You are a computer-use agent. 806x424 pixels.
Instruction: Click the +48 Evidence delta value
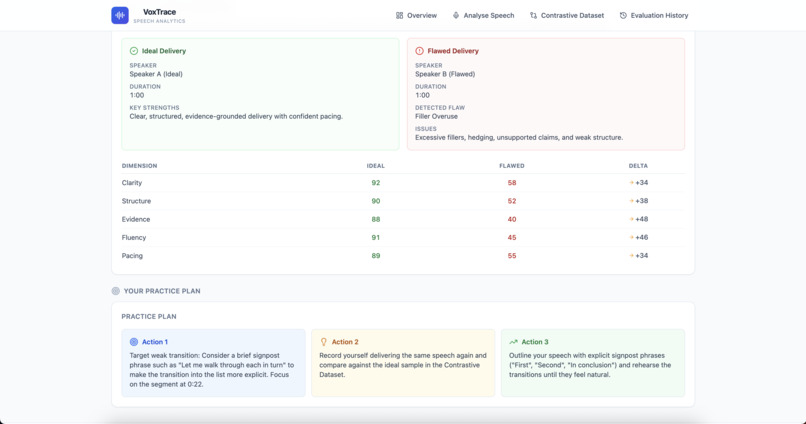coord(642,219)
